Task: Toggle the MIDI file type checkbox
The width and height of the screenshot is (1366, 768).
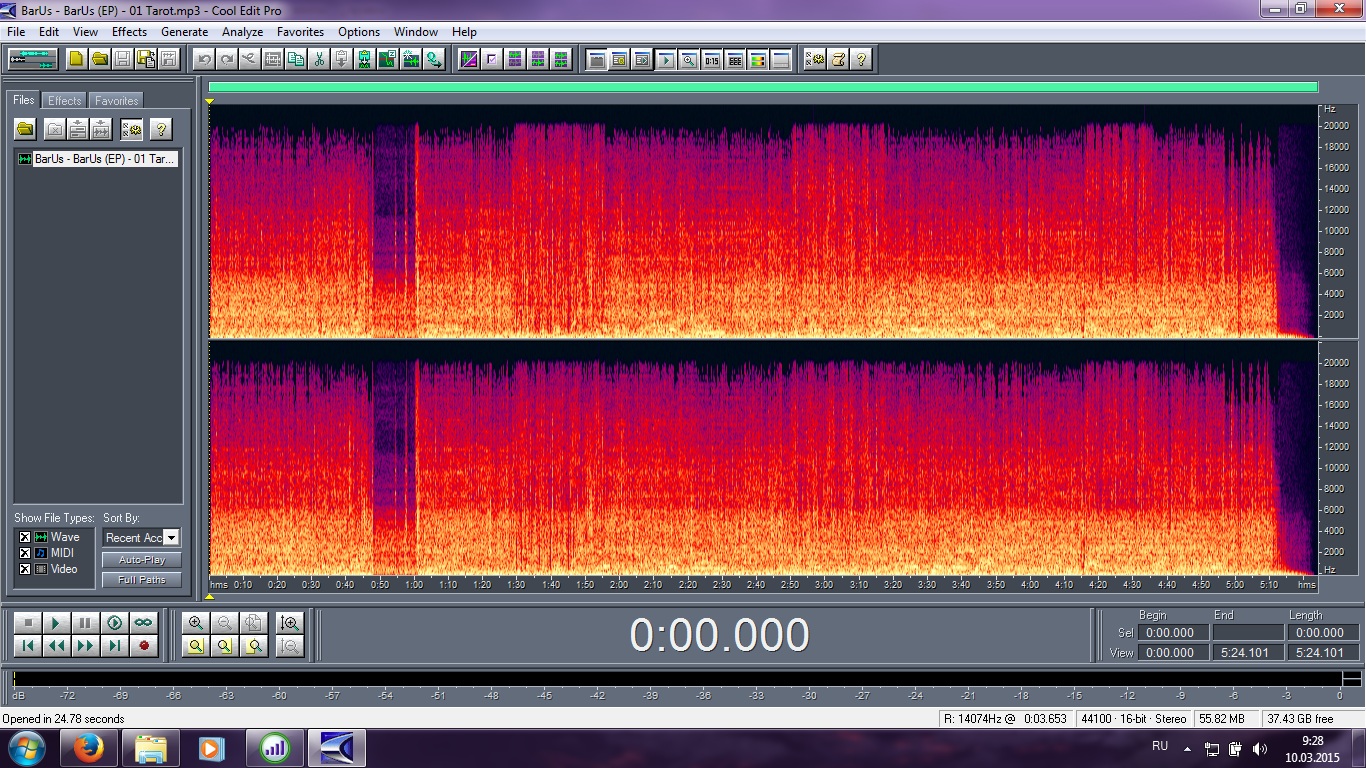Action: [x=25, y=553]
